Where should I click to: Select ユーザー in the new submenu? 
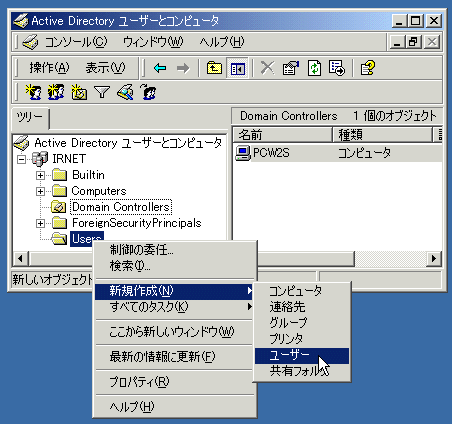coord(302,356)
